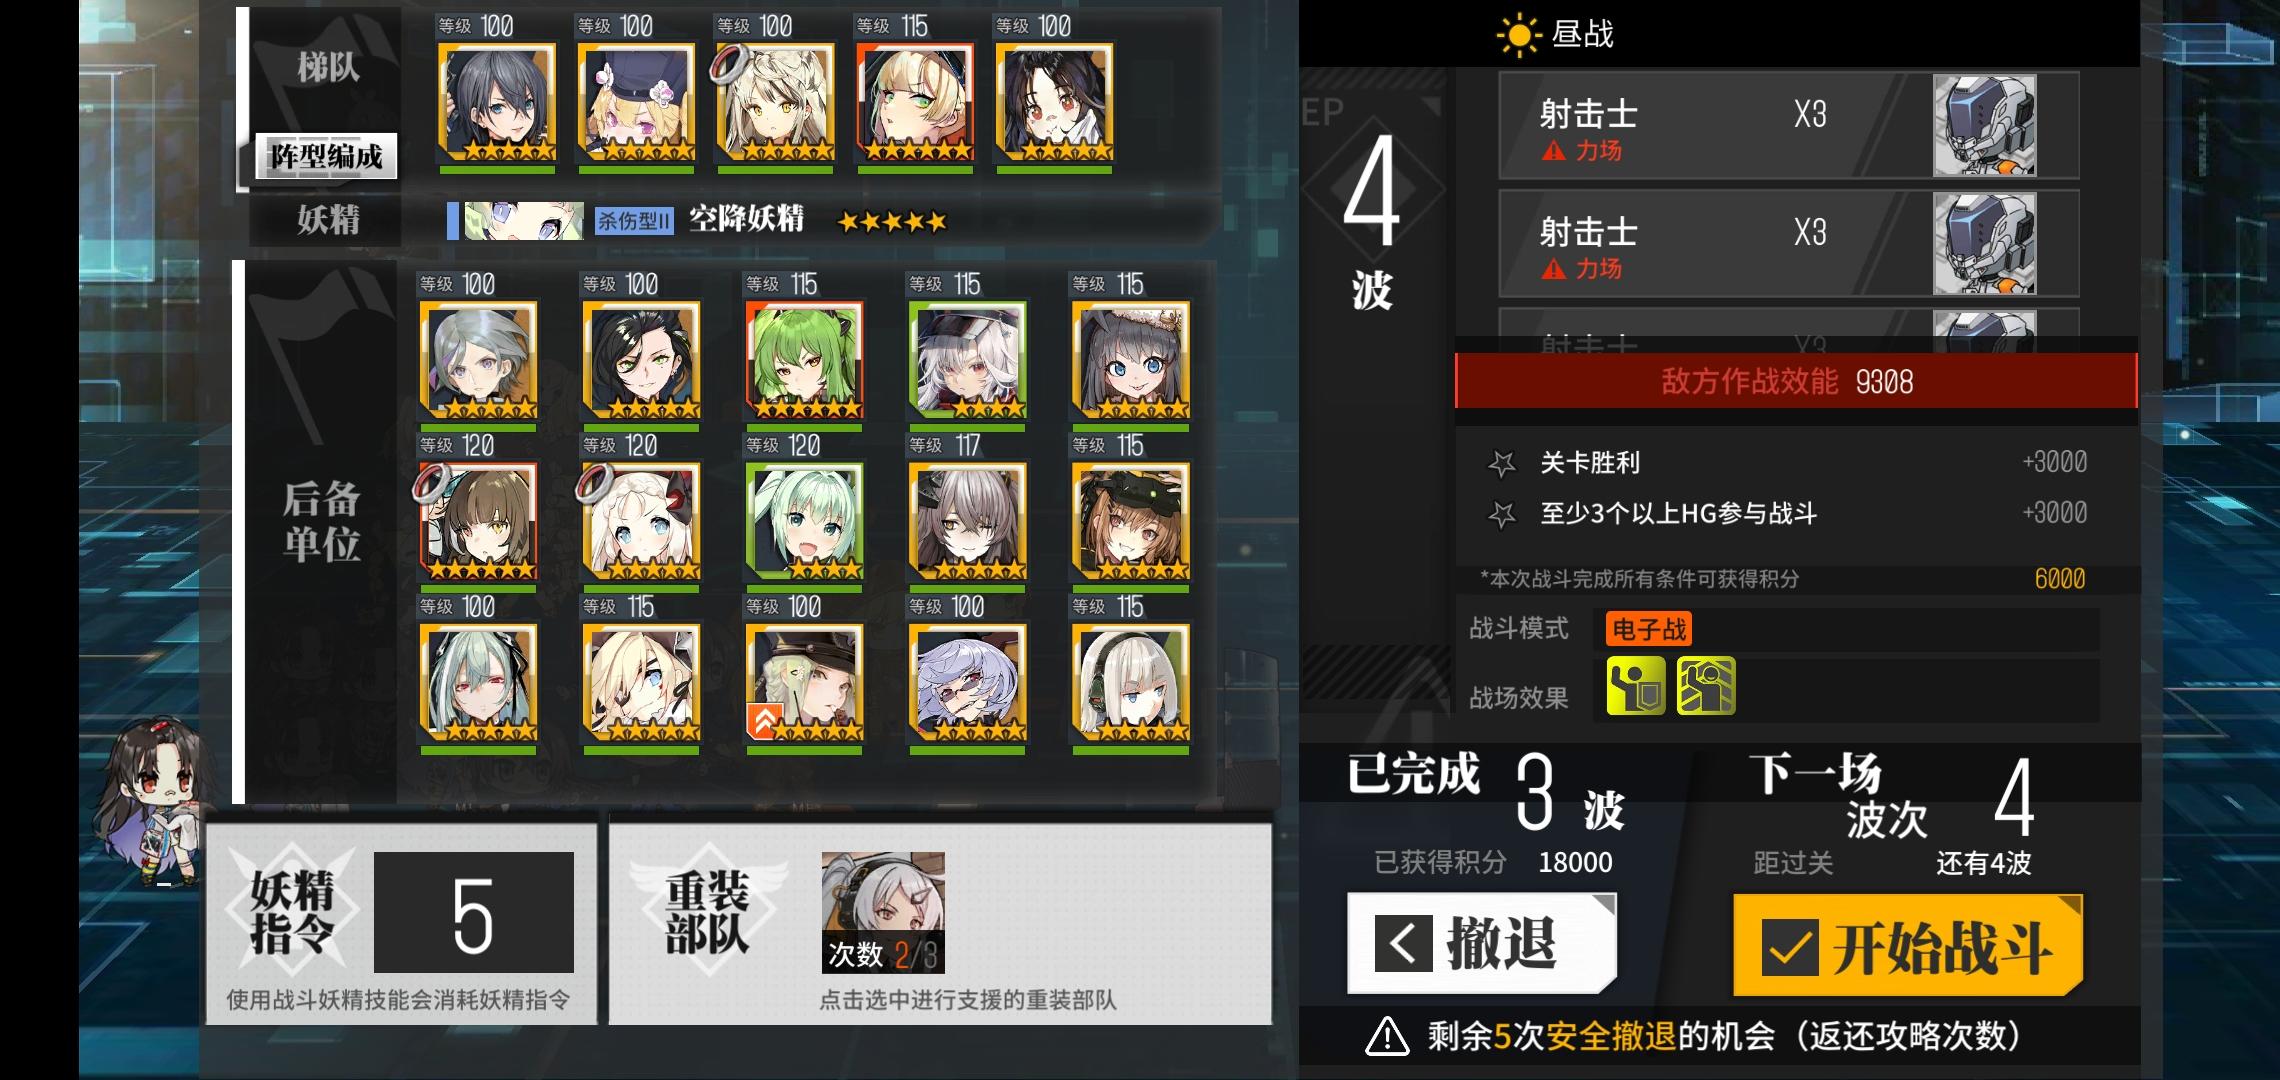The height and width of the screenshot is (1080, 2280).
Task: Select the first echelon member, dark-haired level 100
Action: point(497,103)
